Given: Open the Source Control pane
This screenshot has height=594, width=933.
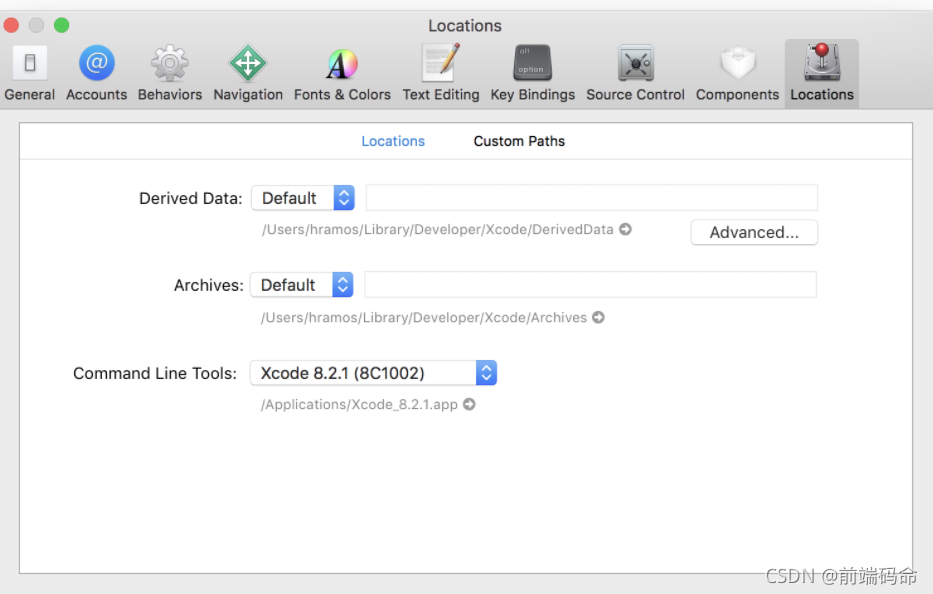Looking at the screenshot, I should tap(635, 73).
